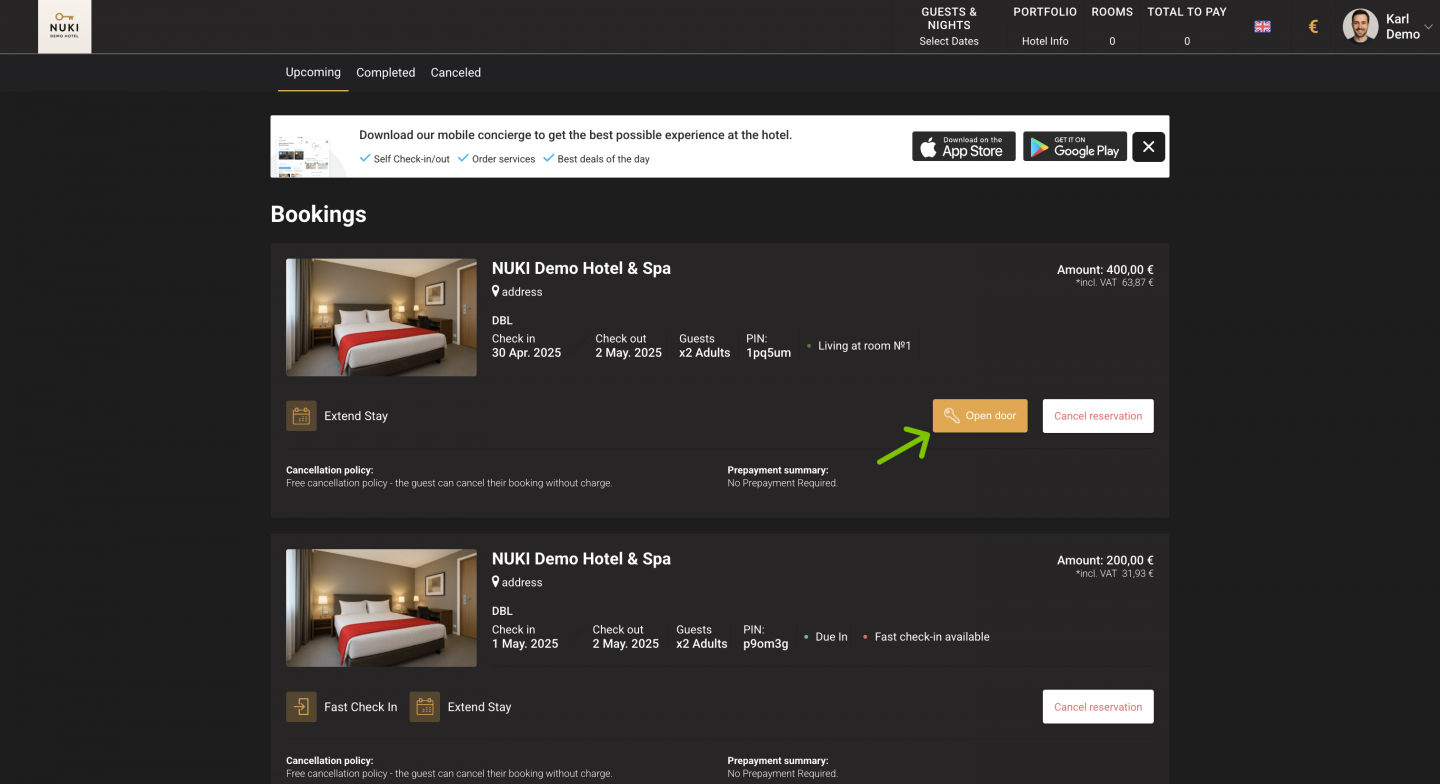Click Extend Stay calendar icon, second booking
The width and height of the screenshot is (1440, 784).
click(x=425, y=707)
